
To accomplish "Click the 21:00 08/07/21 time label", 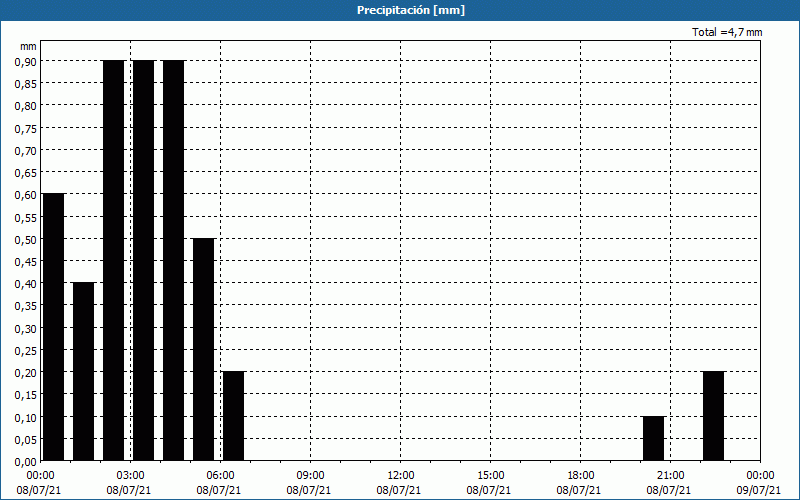I will point(669,483).
